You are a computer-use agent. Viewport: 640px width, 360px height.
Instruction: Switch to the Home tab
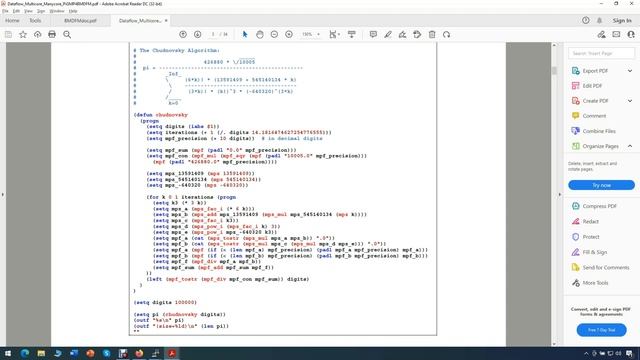click(12, 20)
